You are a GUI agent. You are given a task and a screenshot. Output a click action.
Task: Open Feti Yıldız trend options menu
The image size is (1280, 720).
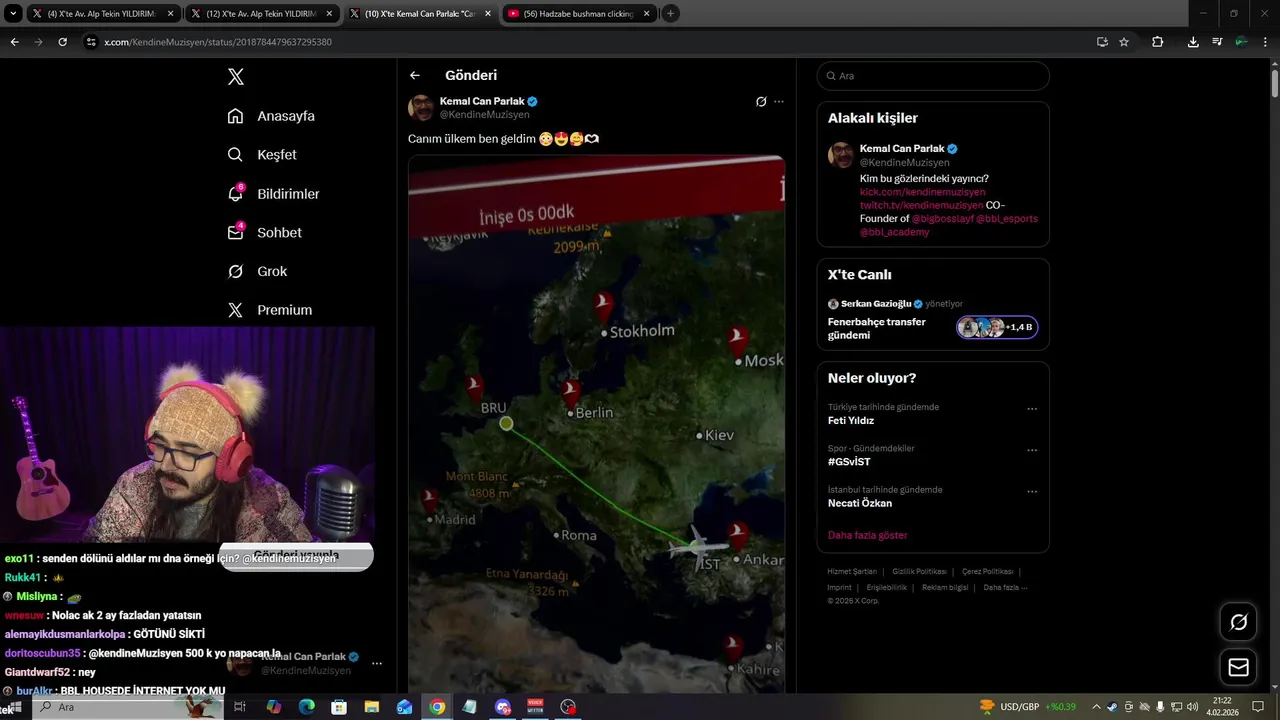coord(1032,408)
